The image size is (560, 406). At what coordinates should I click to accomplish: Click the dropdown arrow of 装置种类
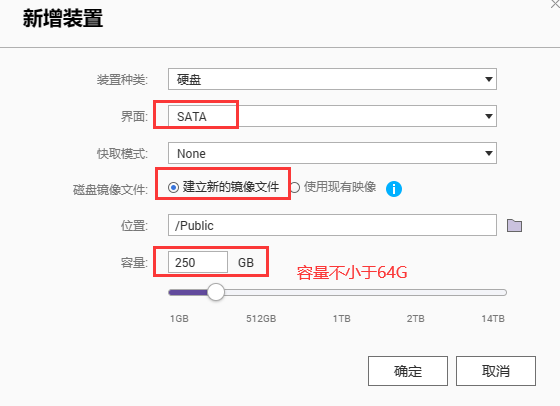click(489, 79)
